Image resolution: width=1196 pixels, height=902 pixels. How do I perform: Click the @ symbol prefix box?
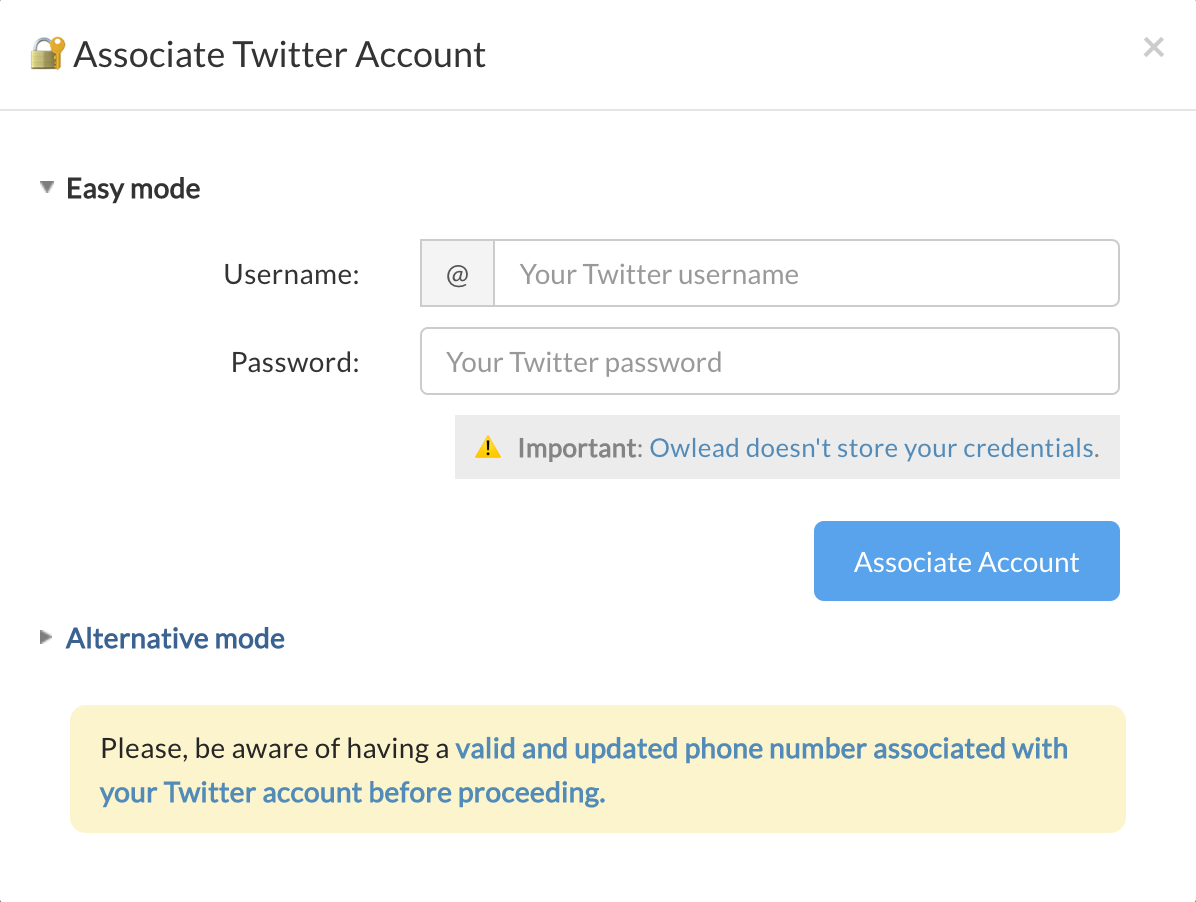458,274
